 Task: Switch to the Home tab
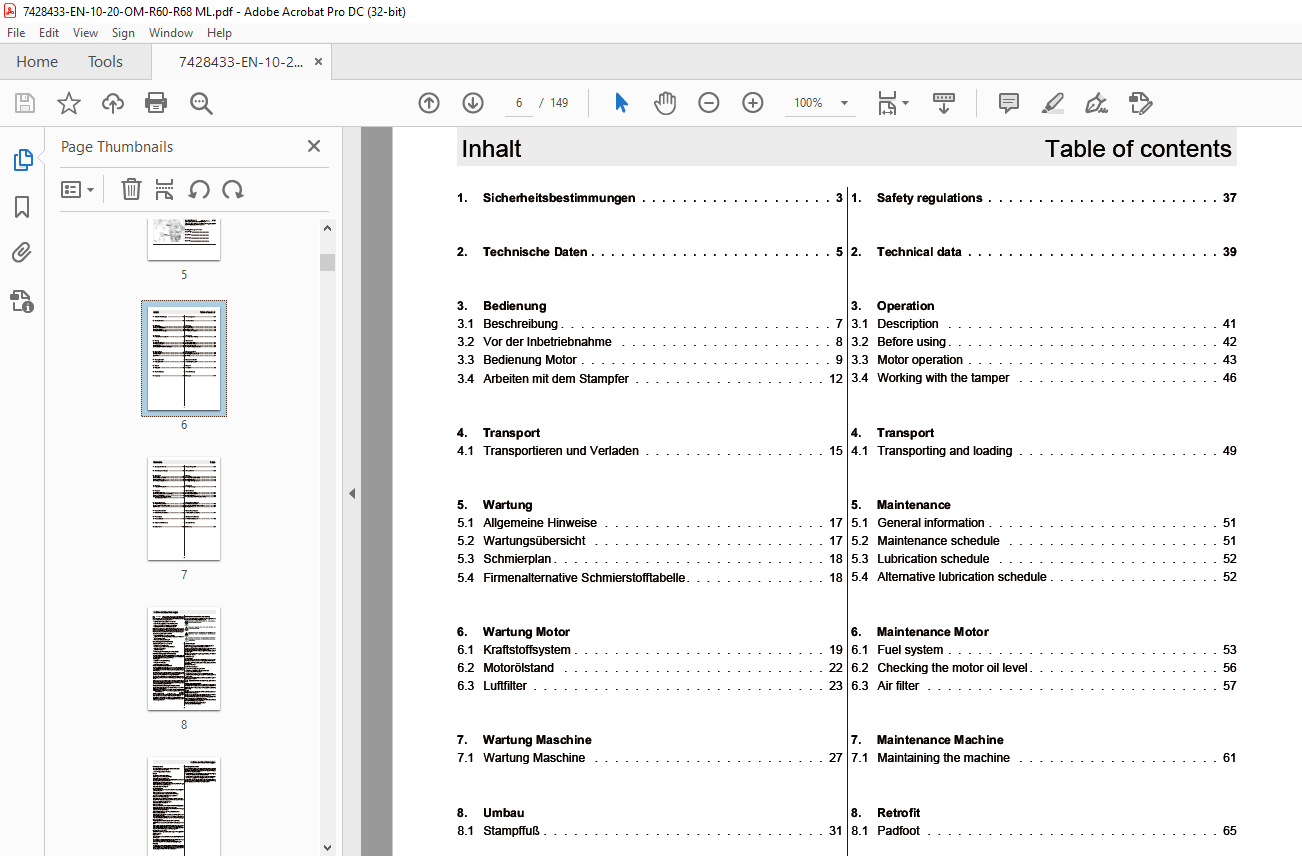37,62
